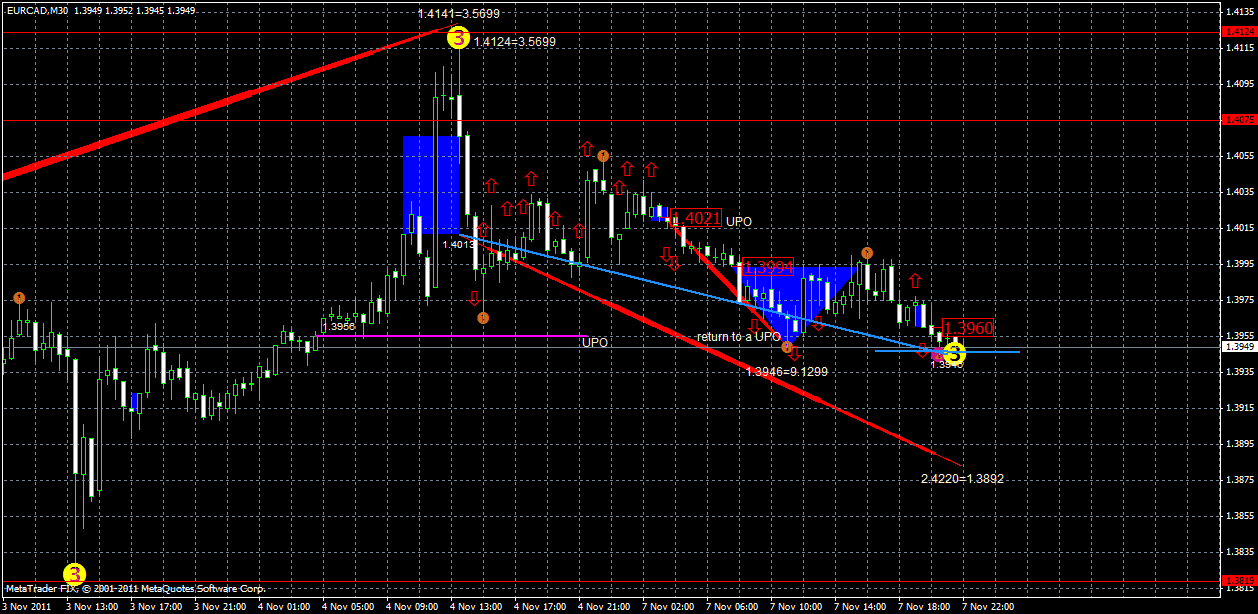Select the orange circle above the 7 Nov 14:00 candles
The width and height of the screenshot is (1258, 614).
(867, 253)
